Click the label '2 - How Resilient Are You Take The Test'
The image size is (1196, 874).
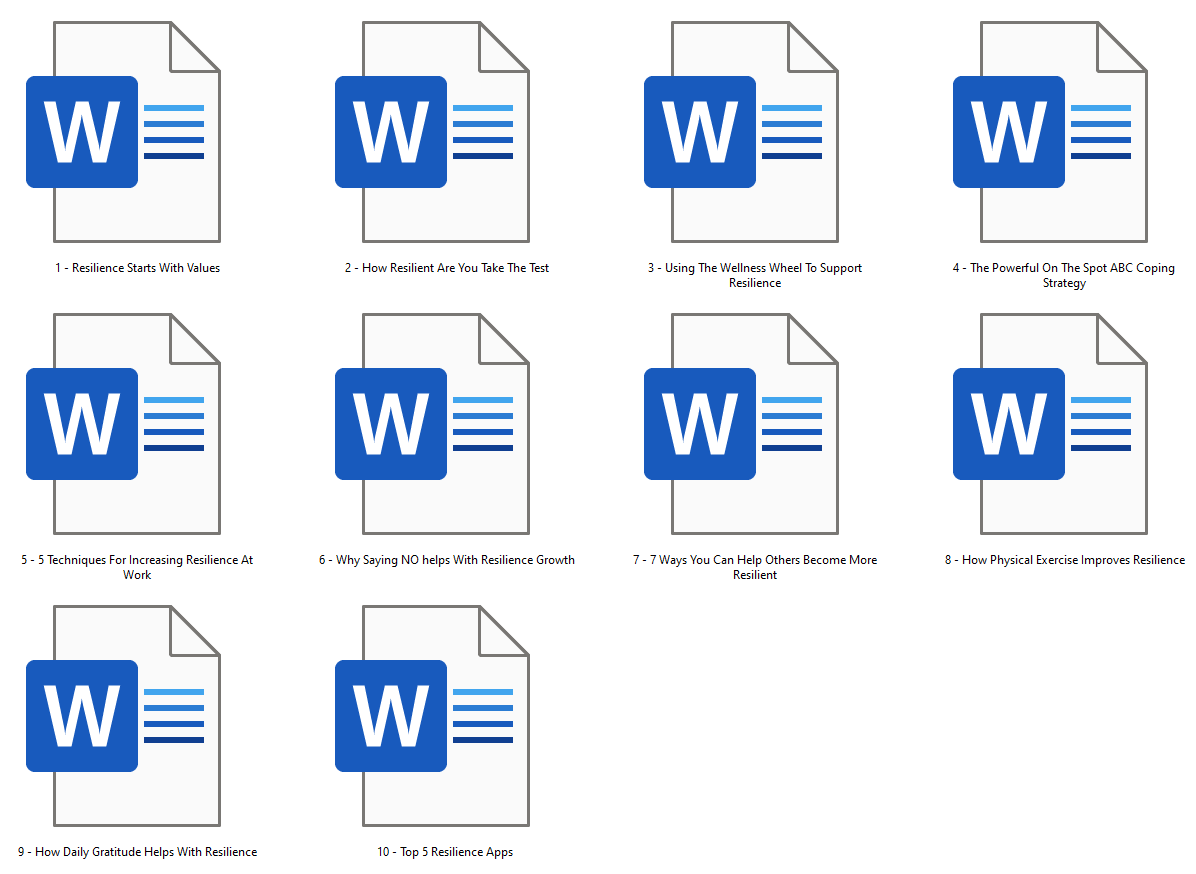[447, 268]
